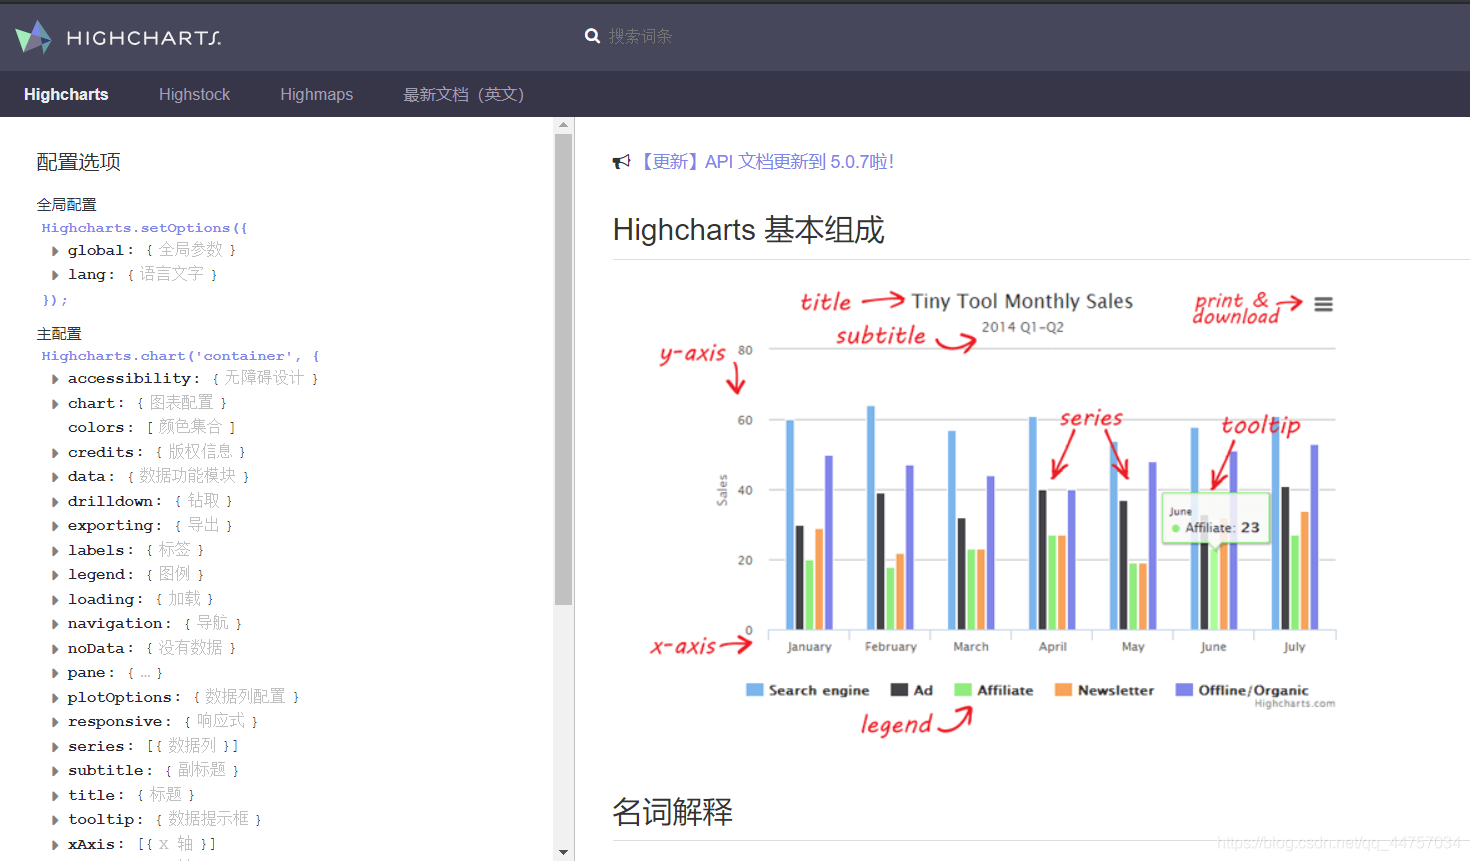The image size is (1470, 861).
Task: Click the Highcharts.com credits text
Action: (x=1294, y=704)
